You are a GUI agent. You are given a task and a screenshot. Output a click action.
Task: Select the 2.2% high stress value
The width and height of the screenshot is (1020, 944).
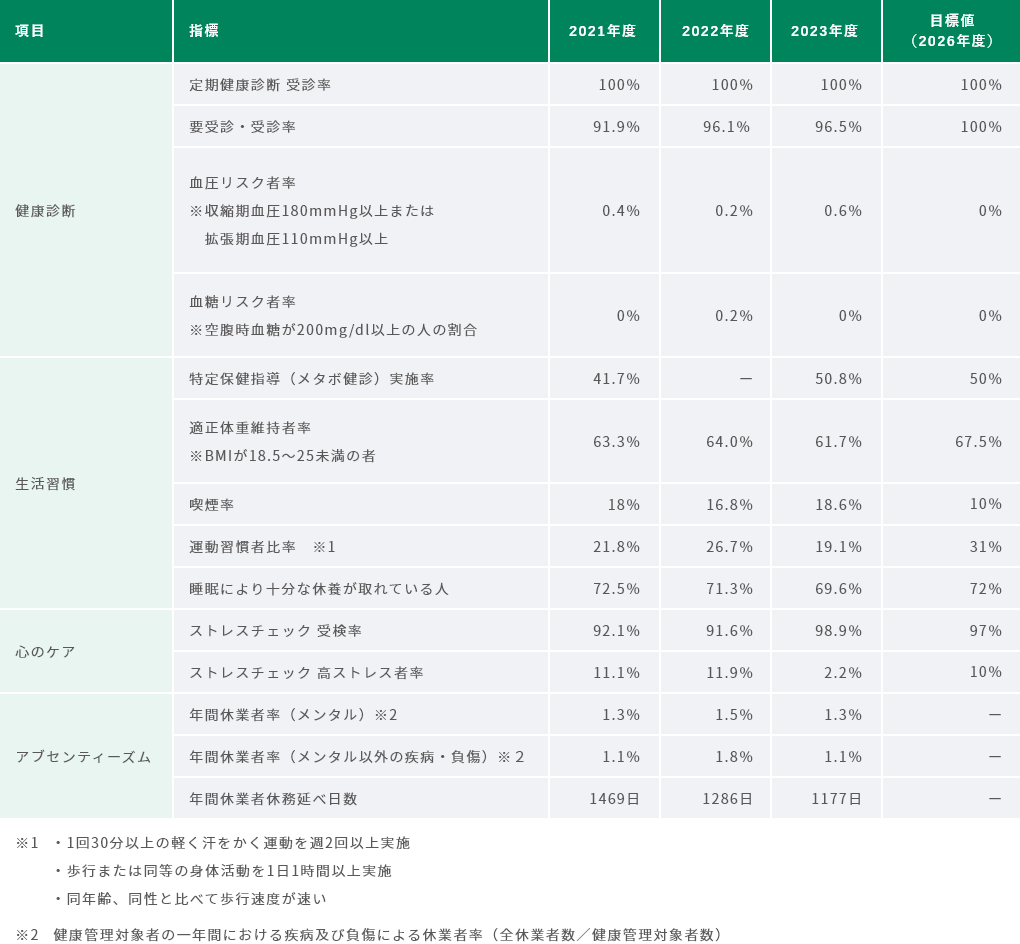click(843, 673)
